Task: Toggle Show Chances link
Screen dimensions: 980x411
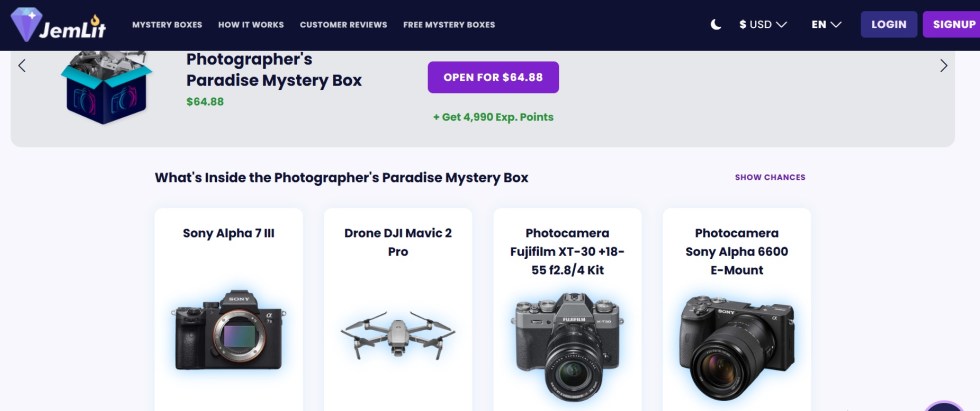Action: coord(770,177)
